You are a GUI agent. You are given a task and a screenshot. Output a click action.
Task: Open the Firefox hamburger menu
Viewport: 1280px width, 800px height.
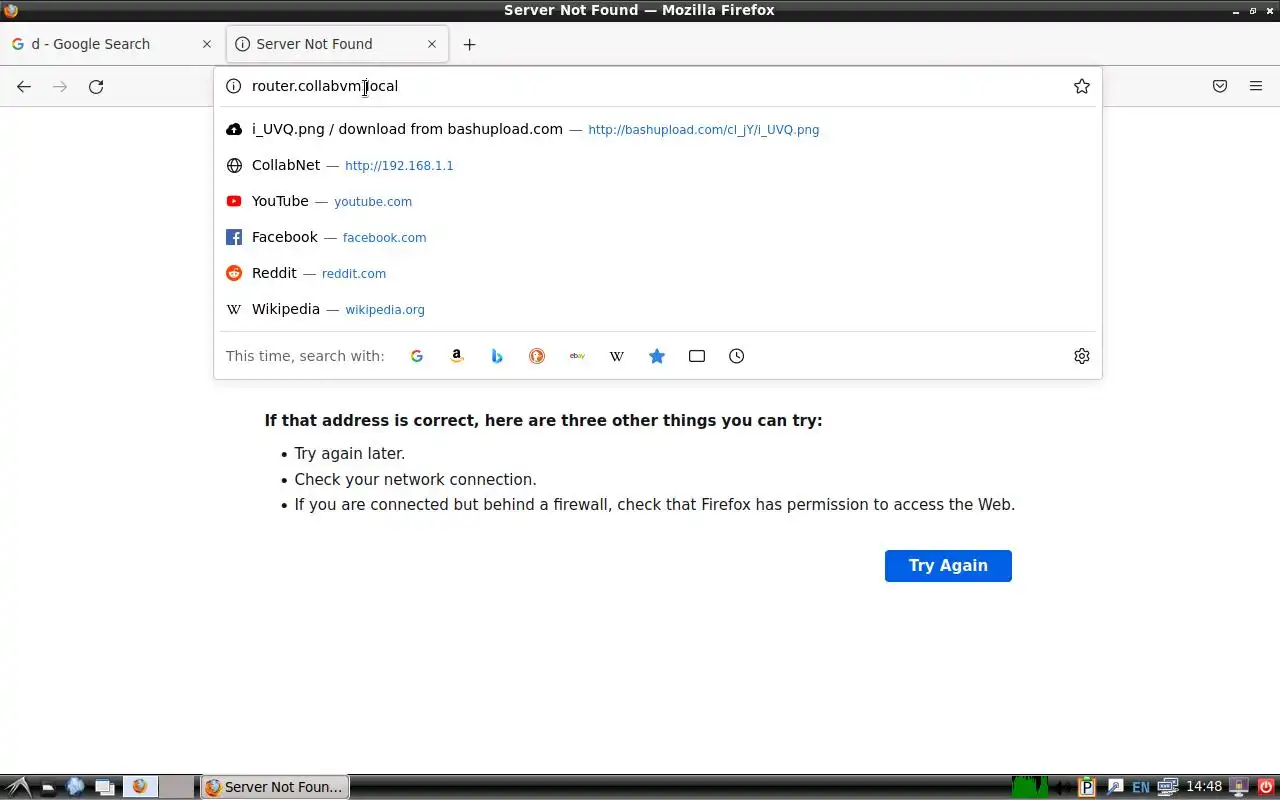[1256, 87]
